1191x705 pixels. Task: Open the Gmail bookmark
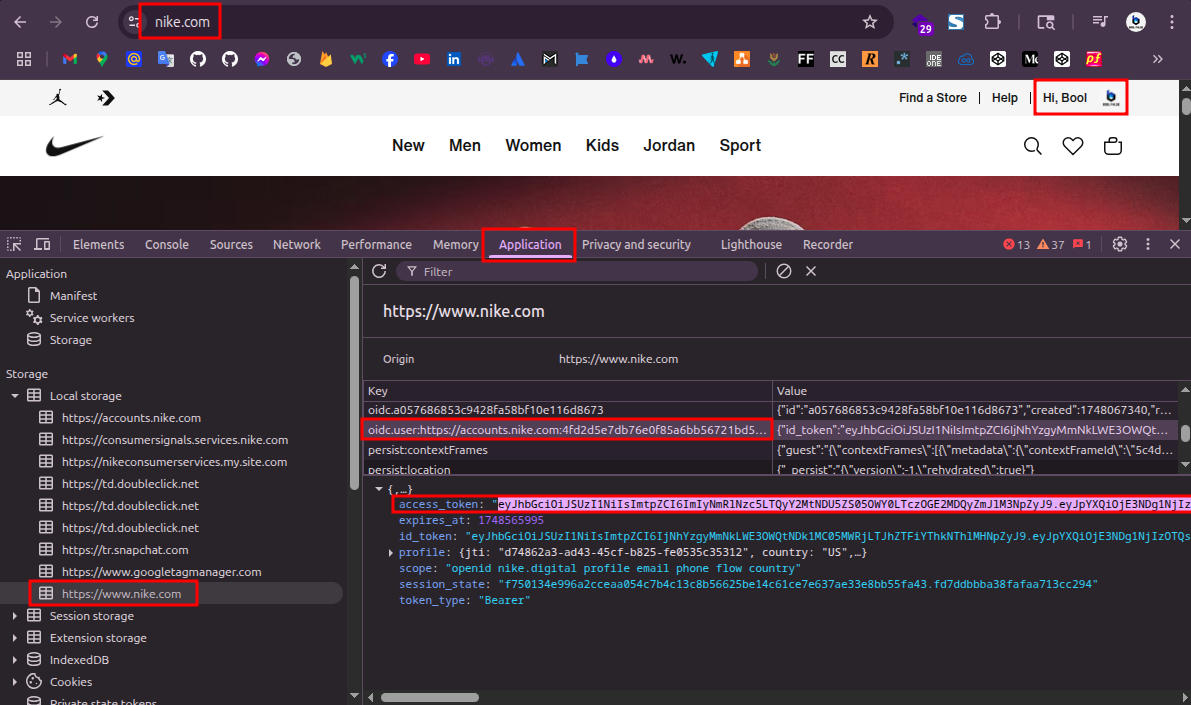(x=70, y=59)
